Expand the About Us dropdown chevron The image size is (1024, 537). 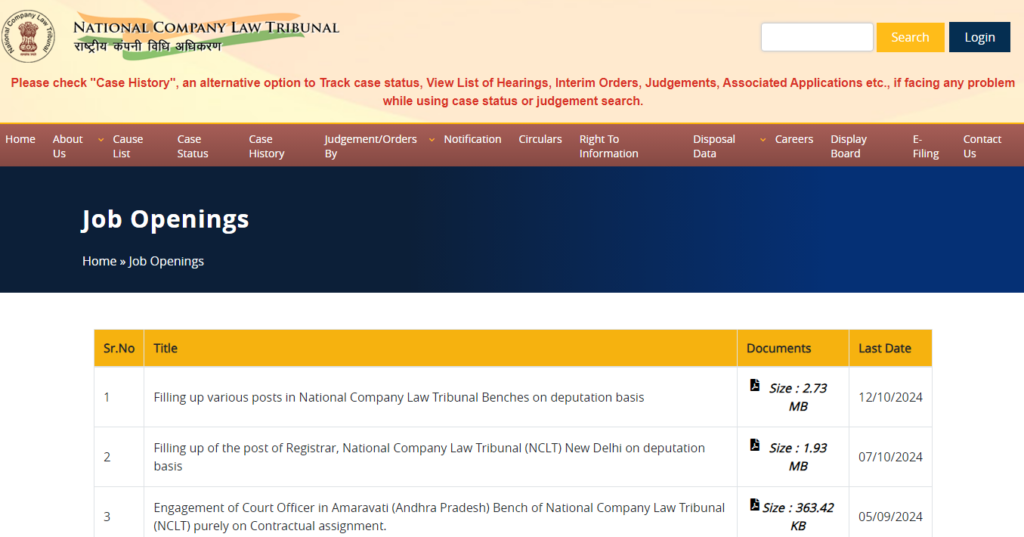click(x=101, y=140)
